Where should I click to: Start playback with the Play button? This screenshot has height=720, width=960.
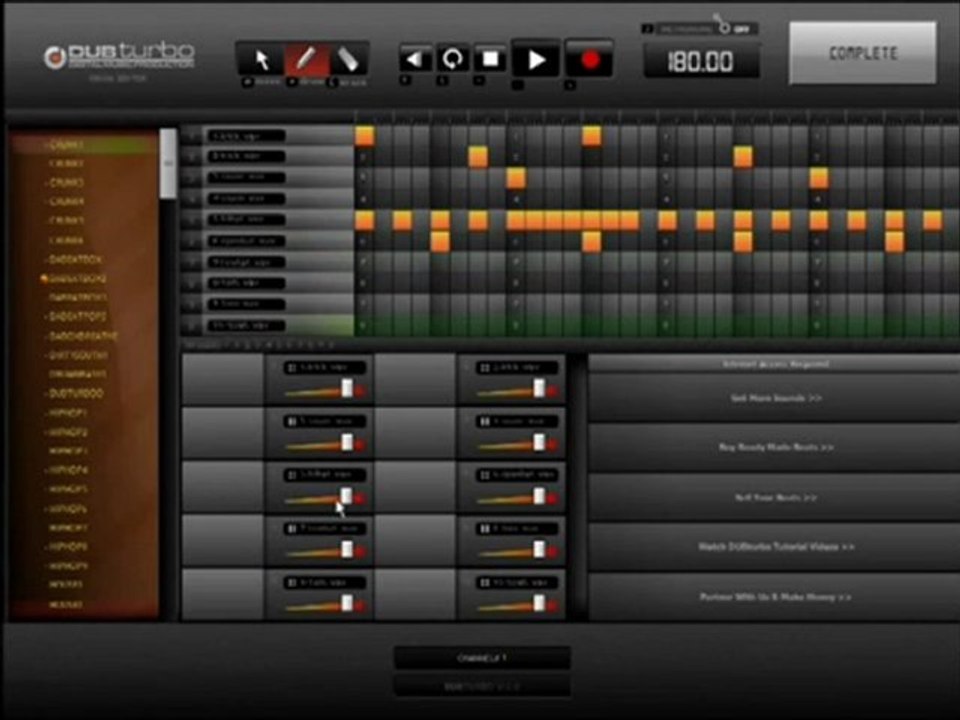536,59
